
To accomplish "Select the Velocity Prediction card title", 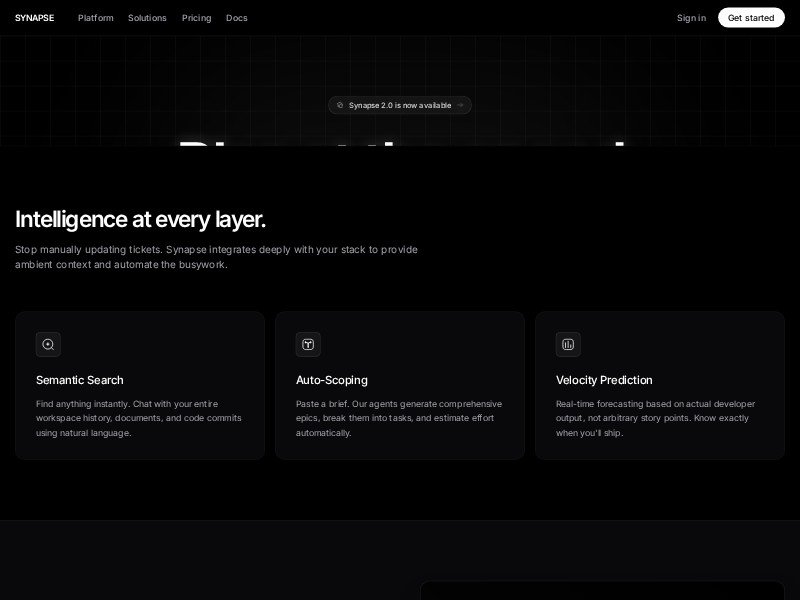I will [604, 380].
